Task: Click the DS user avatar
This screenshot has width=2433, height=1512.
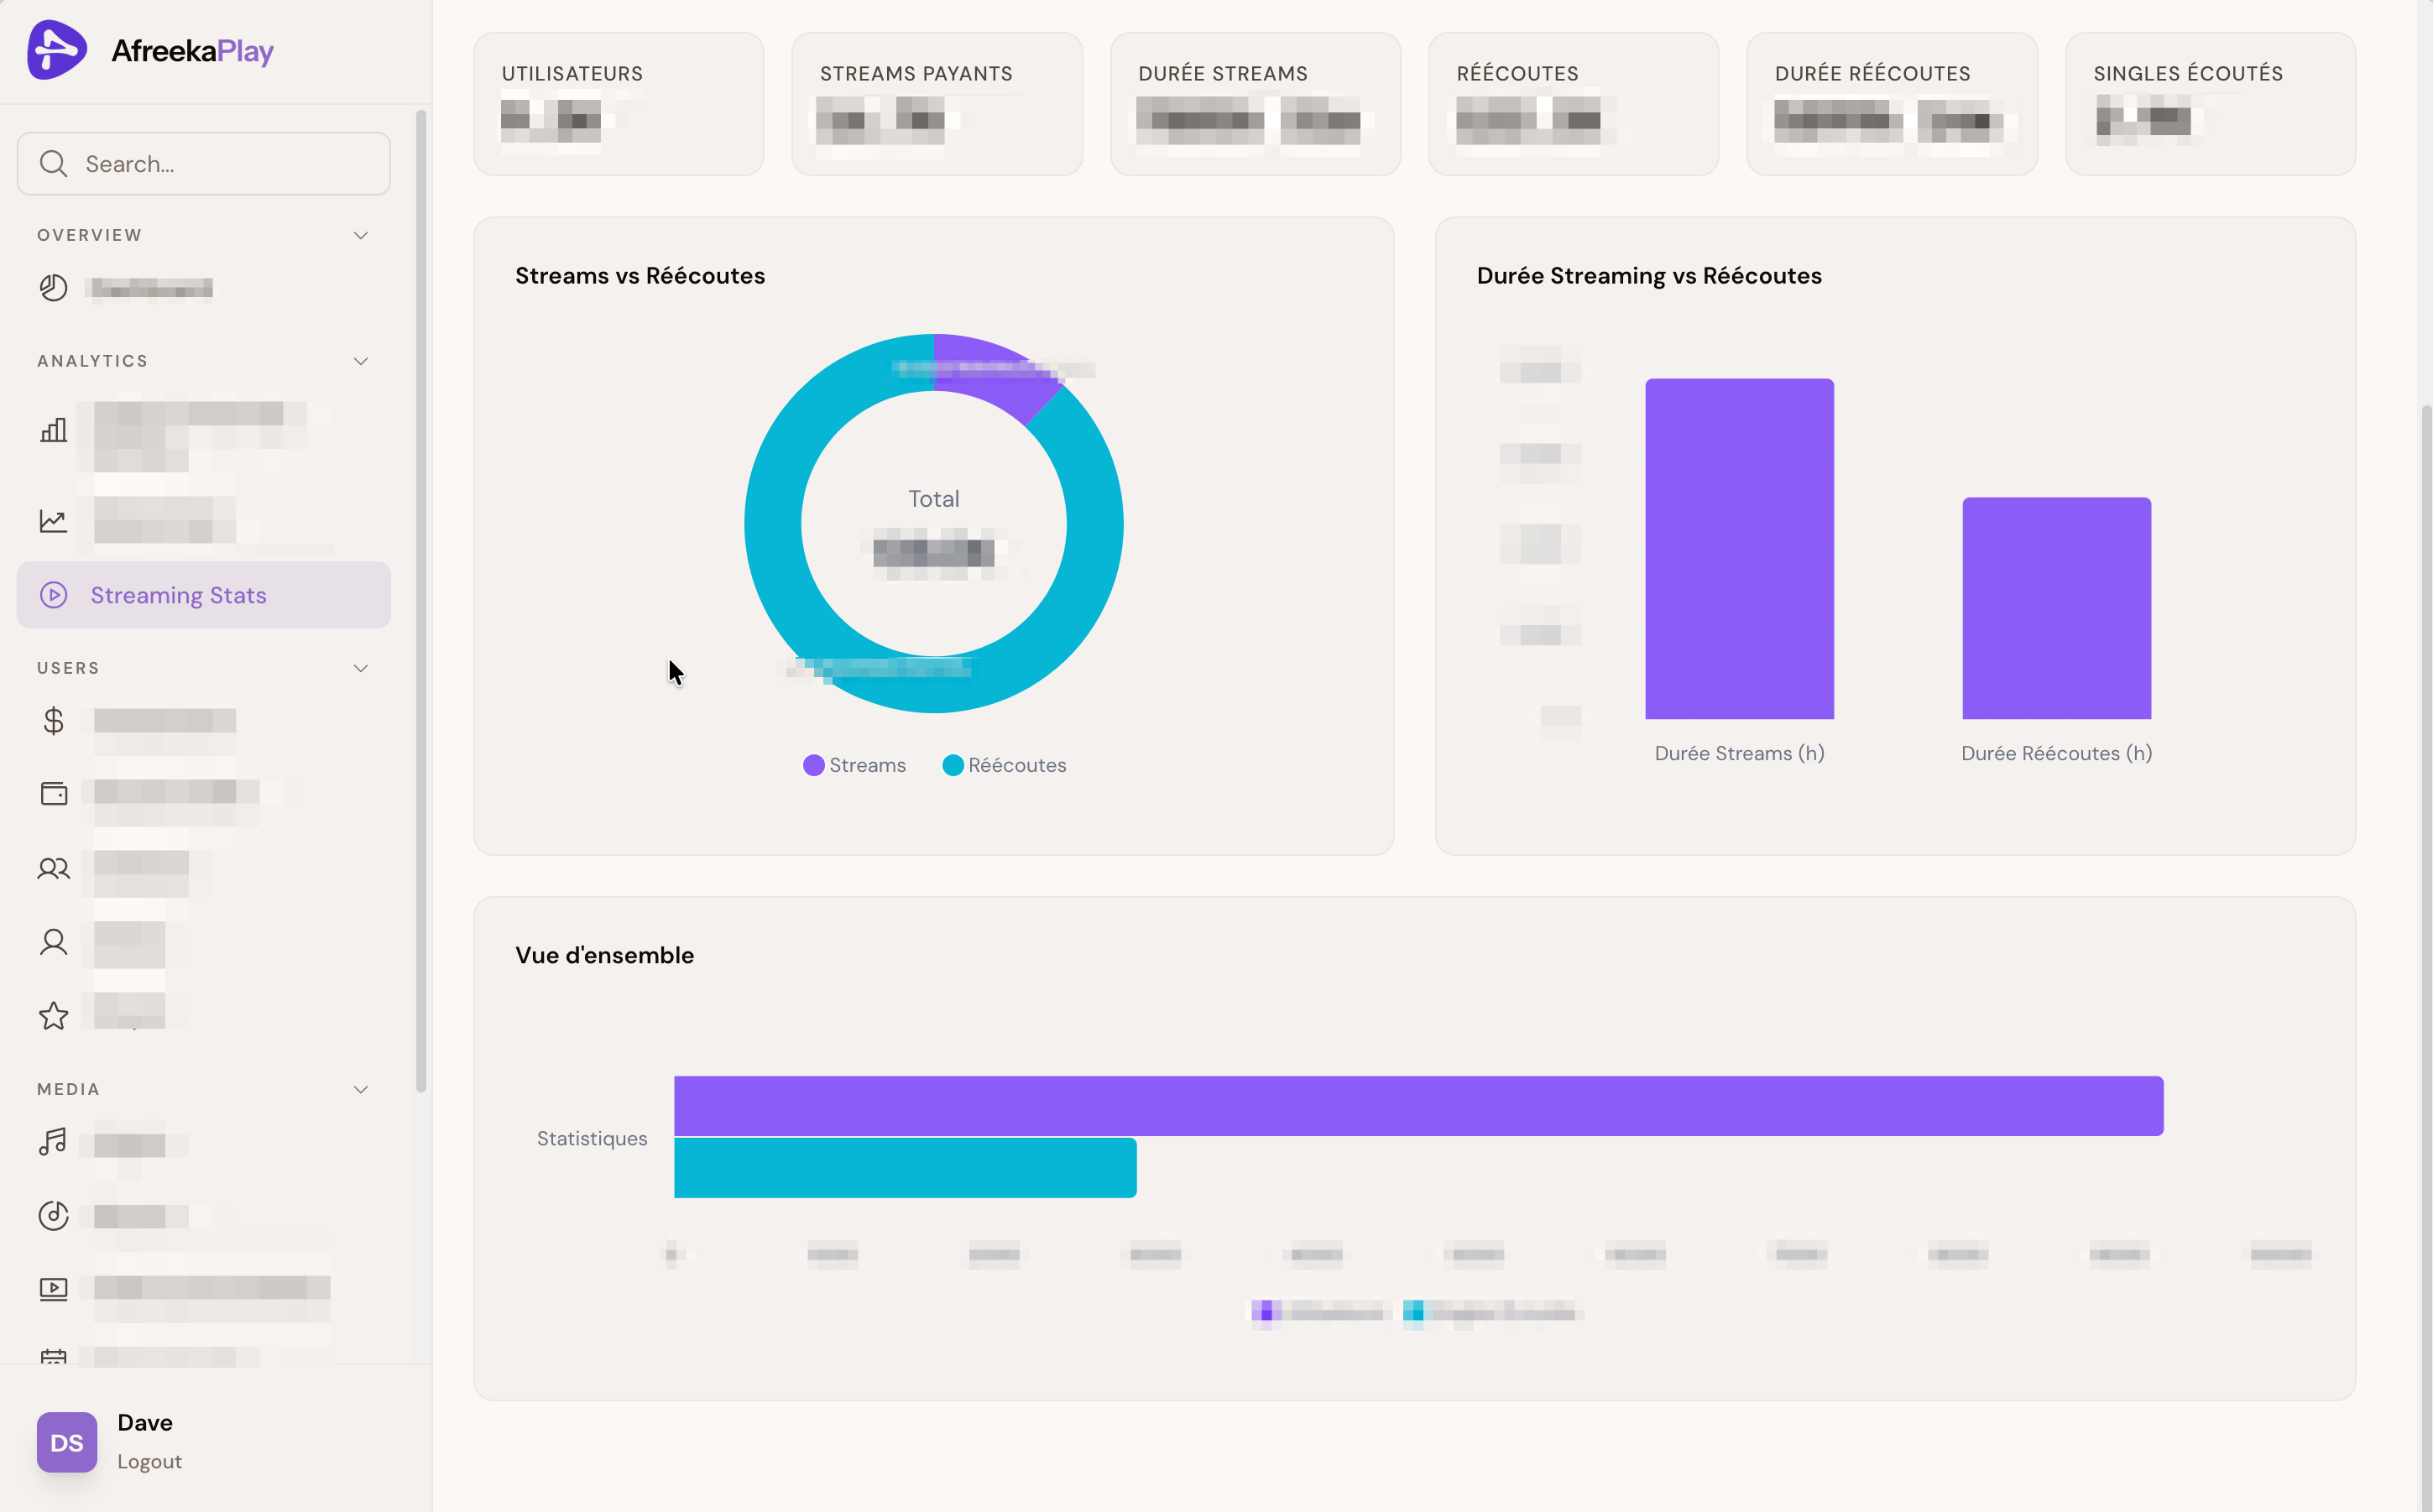Action: (x=67, y=1442)
